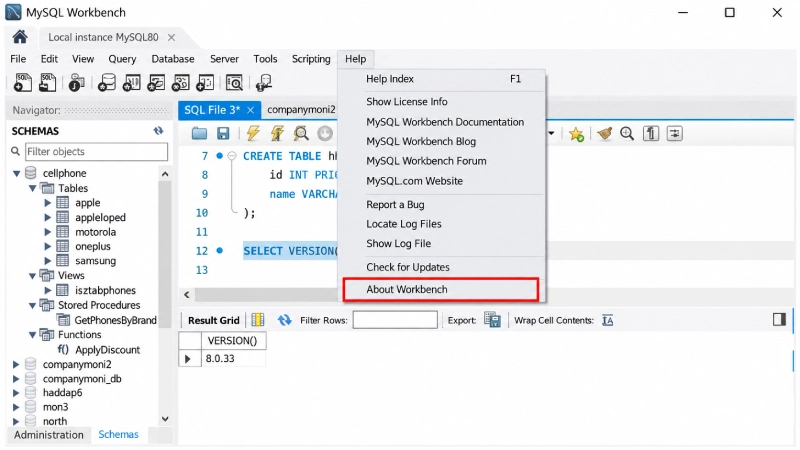Create a new stored procedure icon
The width and height of the screenshot is (800, 450).
coord(181,82)
